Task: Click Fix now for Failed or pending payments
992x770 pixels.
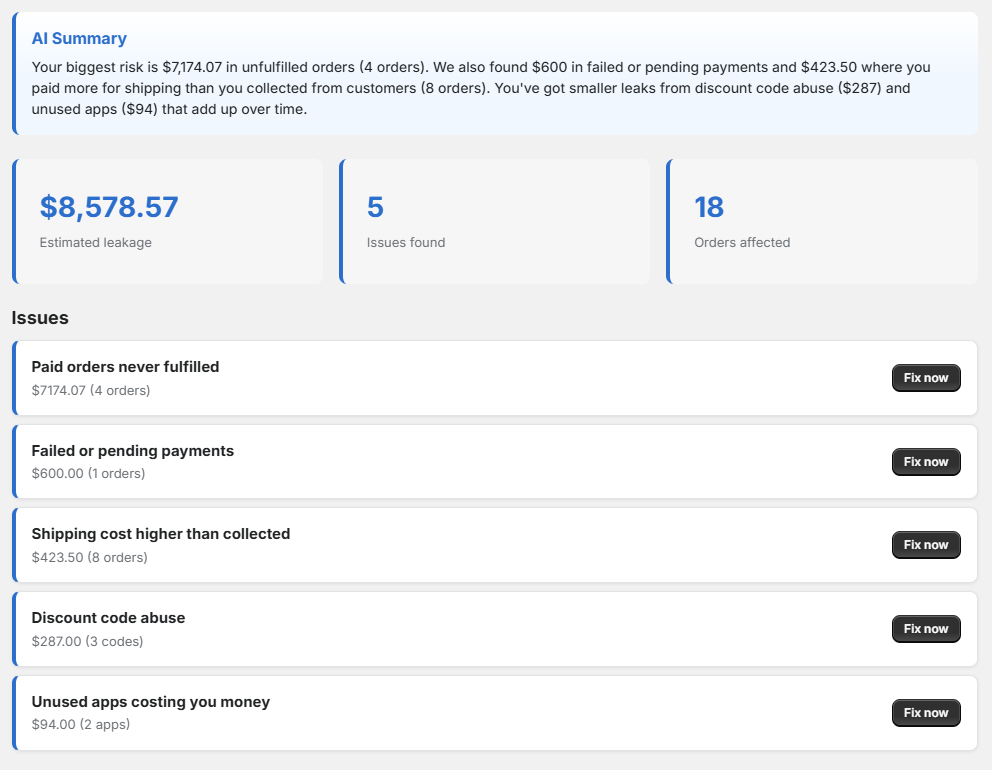Action: coord(926,462)
